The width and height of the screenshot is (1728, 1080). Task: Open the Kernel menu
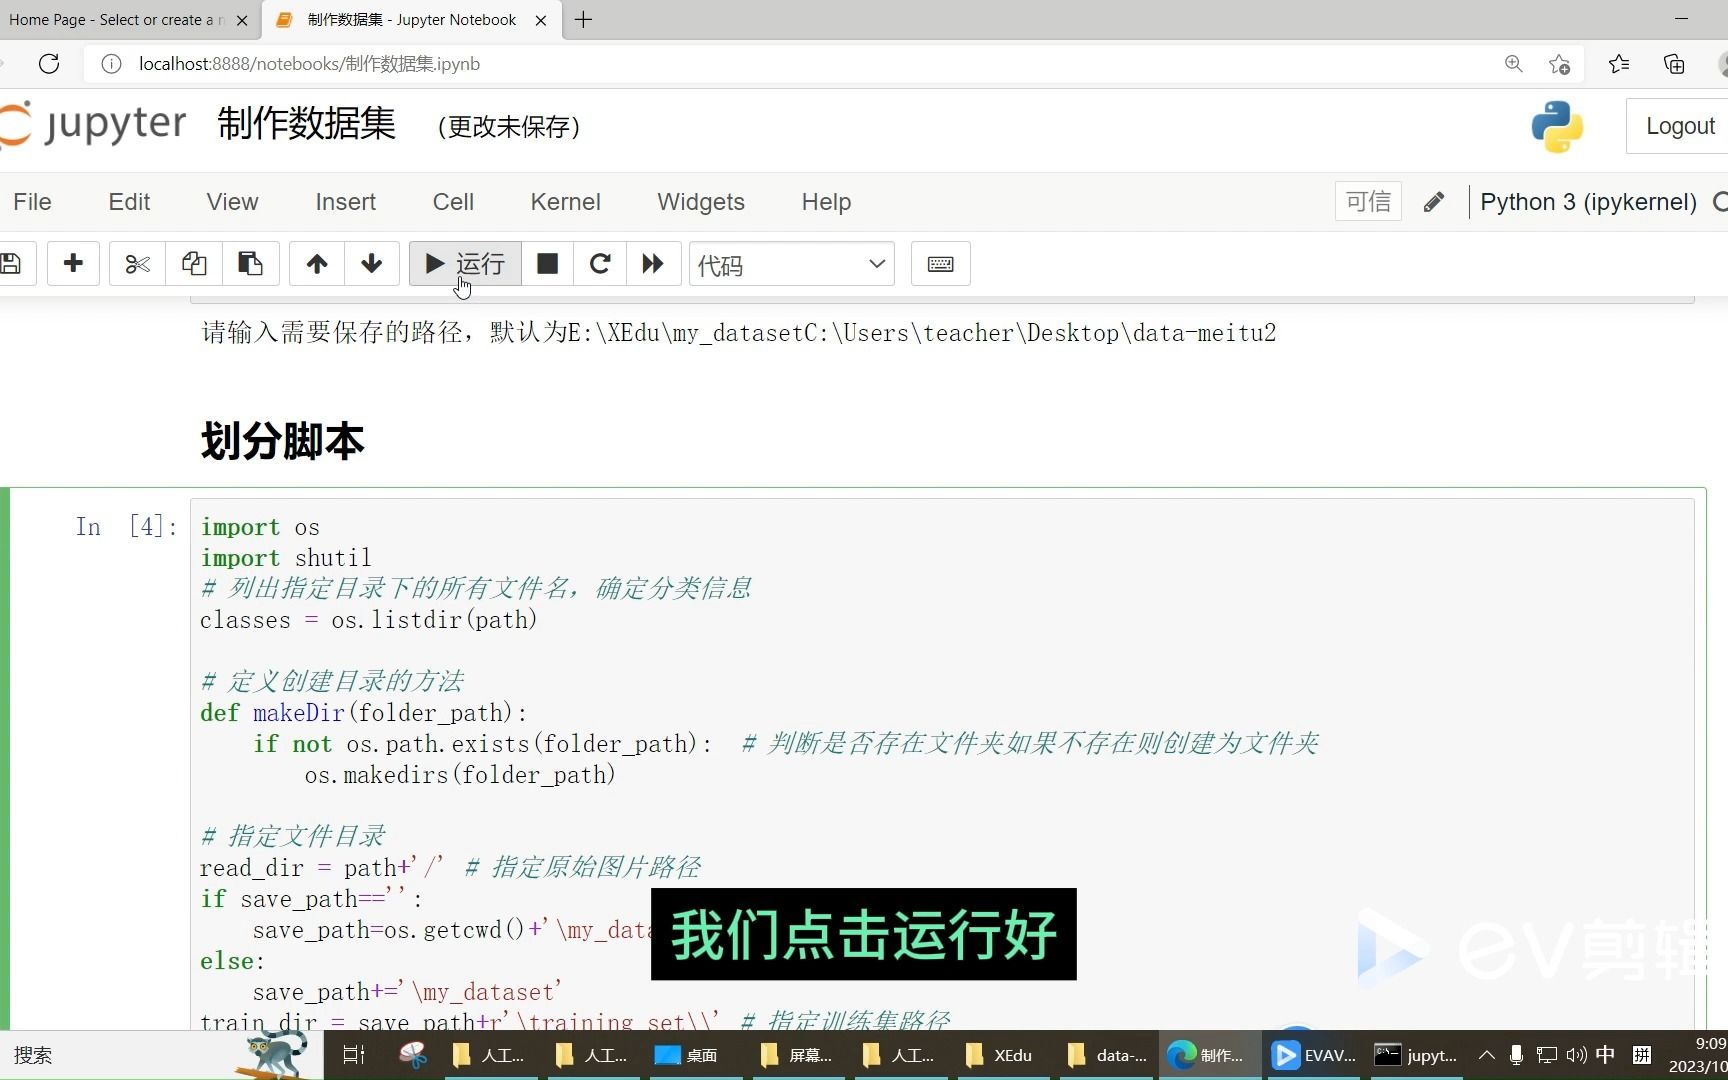pos(565,201)
